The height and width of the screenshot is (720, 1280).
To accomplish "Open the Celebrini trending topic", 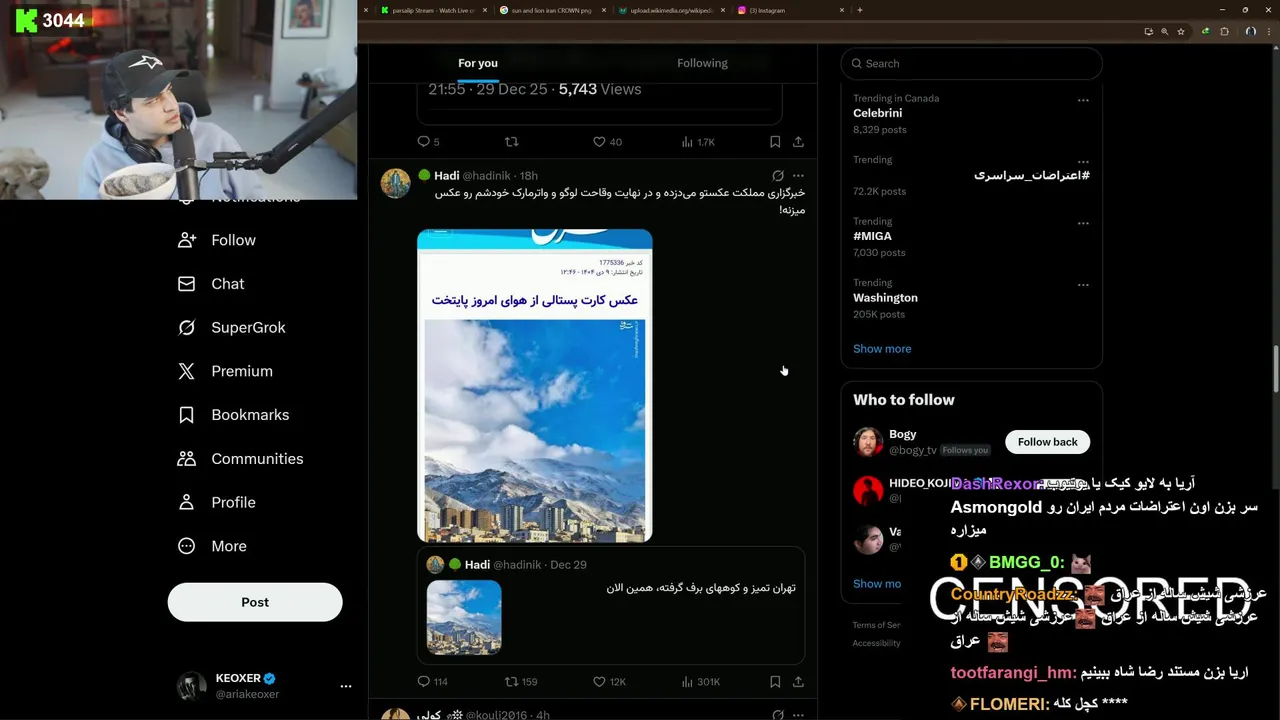I will [878, 113].
